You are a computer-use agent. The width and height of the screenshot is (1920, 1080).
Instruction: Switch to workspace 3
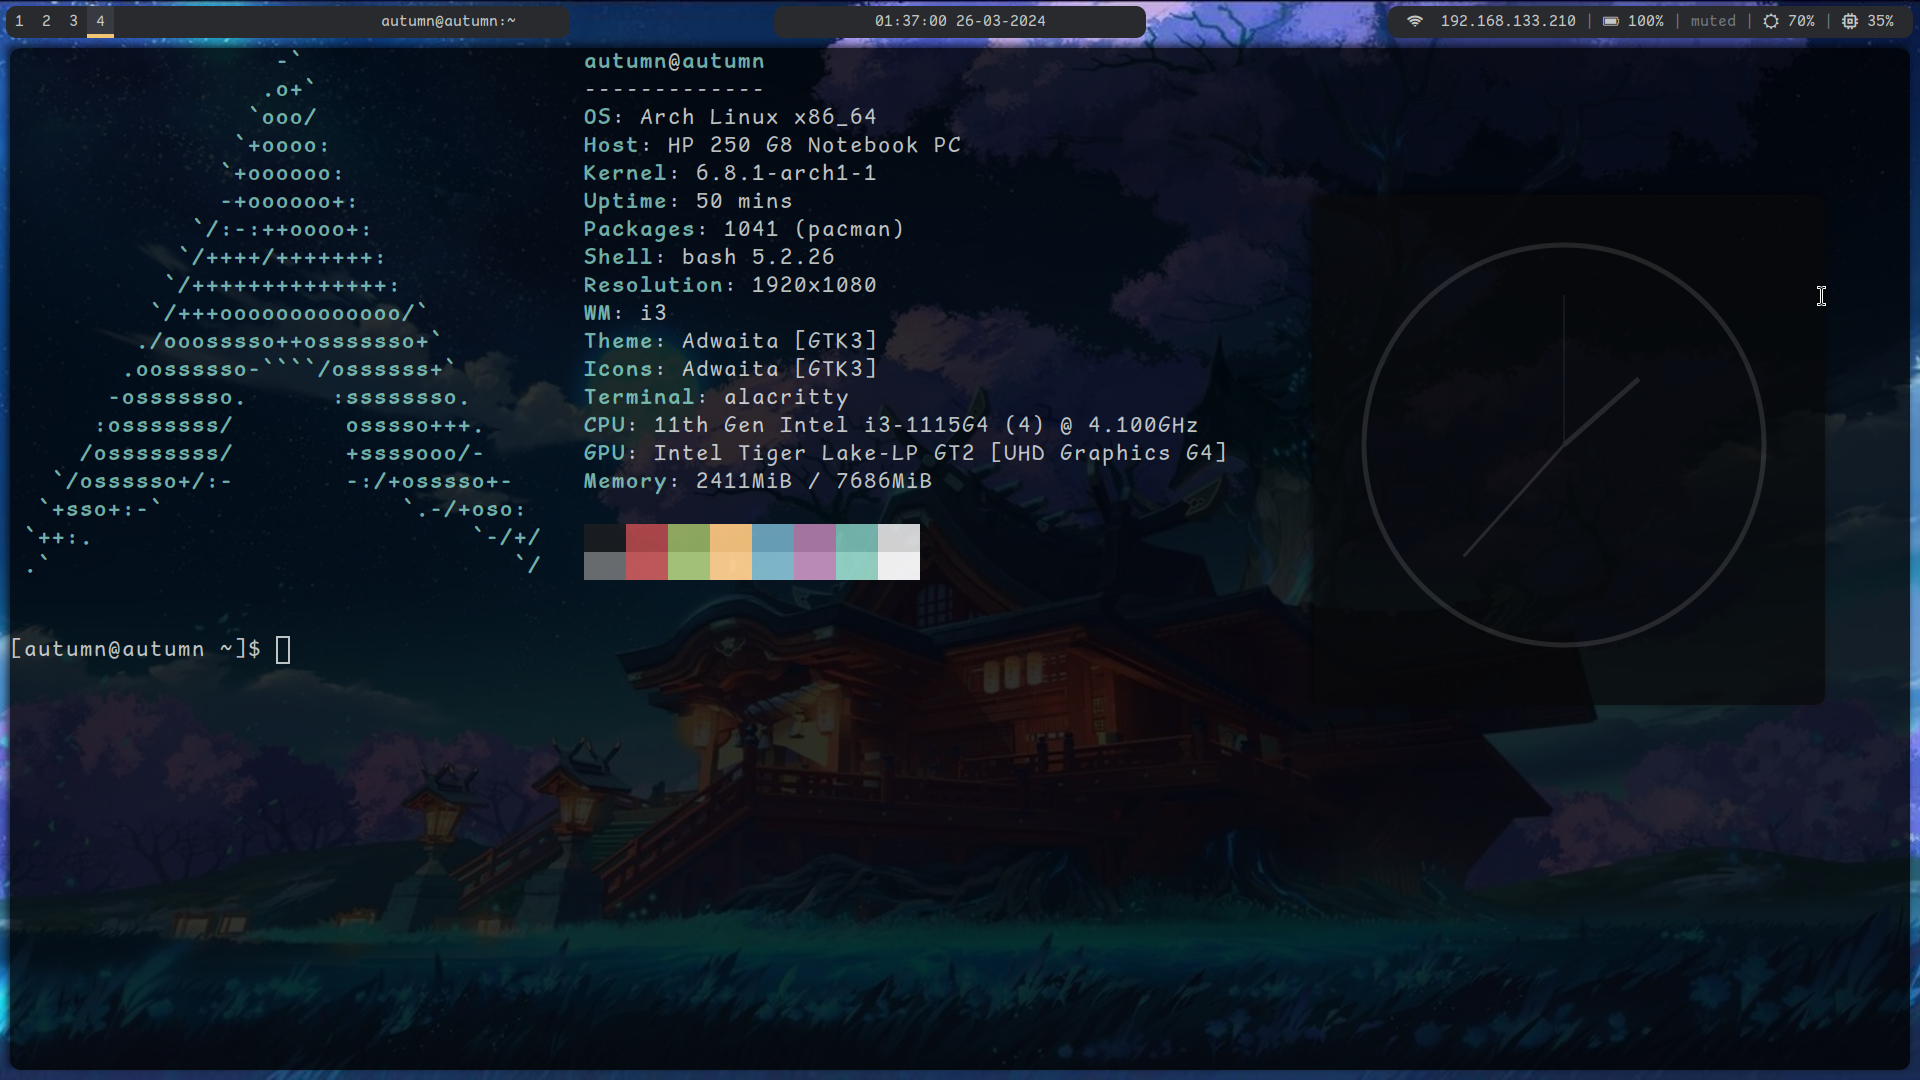(x=73, y=21)
